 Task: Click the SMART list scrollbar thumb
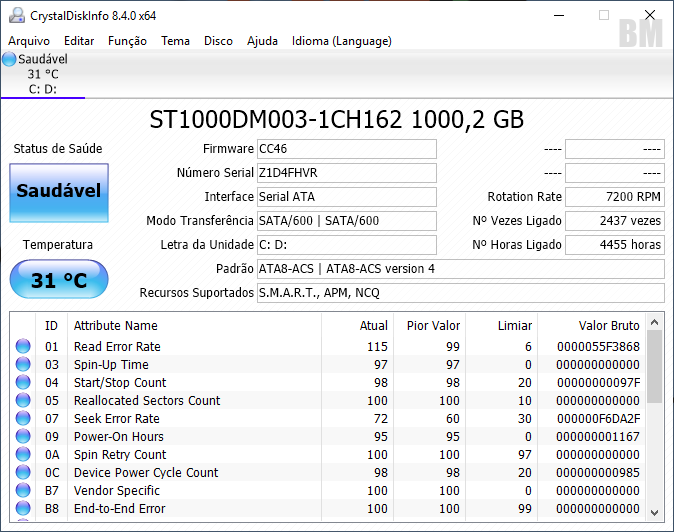tap(655, 367)
